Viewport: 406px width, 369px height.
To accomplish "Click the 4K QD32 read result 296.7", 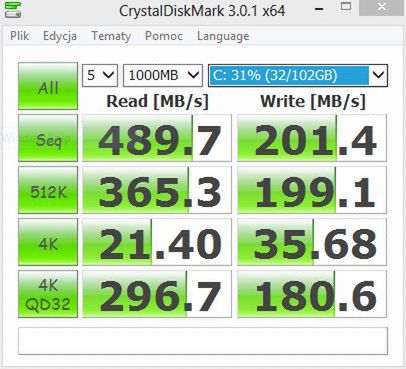I will click(x=157, y=294).
